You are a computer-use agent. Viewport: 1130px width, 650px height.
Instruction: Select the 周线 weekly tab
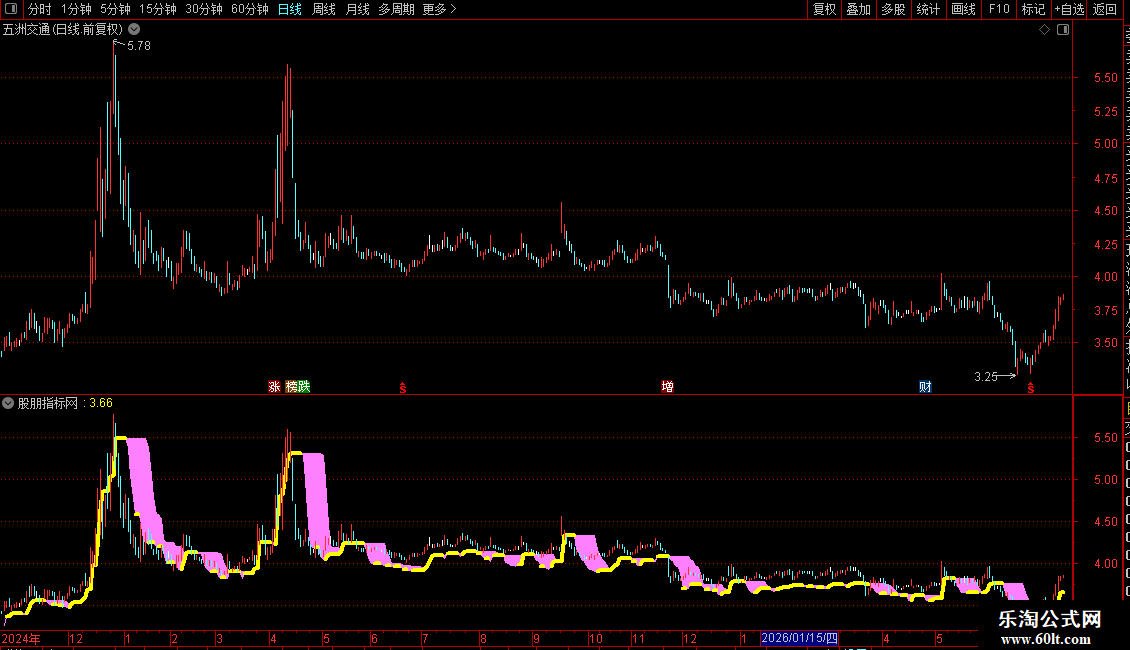click(x=324, y=9)
